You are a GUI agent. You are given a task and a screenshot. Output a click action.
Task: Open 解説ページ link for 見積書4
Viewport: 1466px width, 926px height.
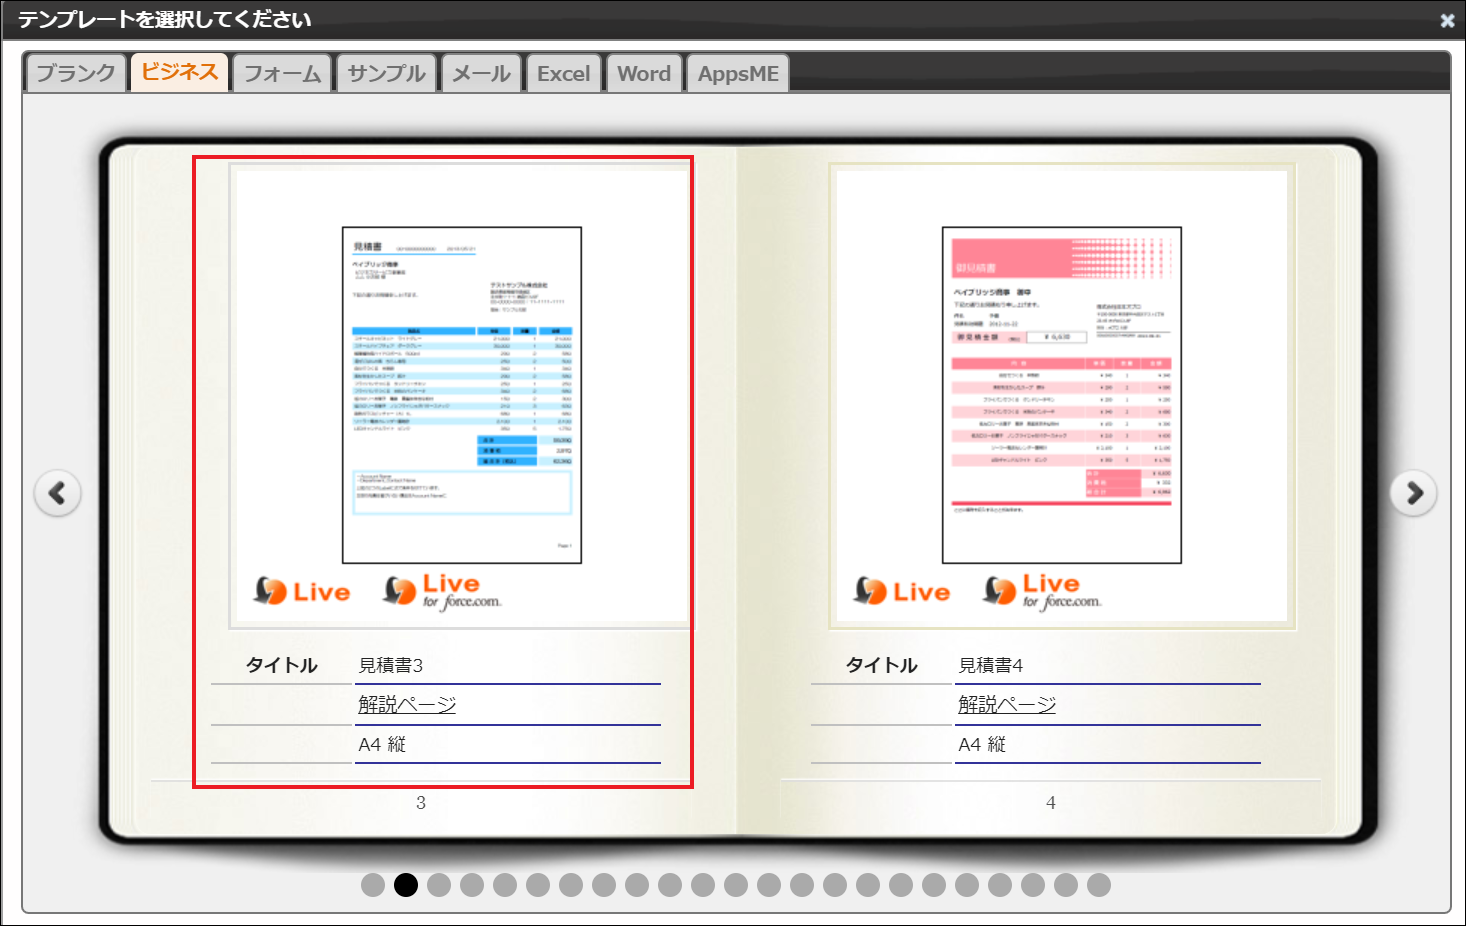pos(1007,705)
